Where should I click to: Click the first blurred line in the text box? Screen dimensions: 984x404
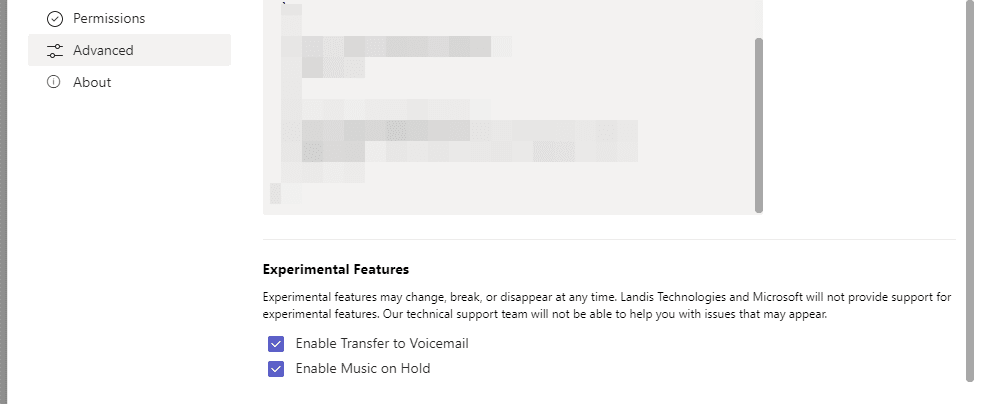(x=397, y=46)
